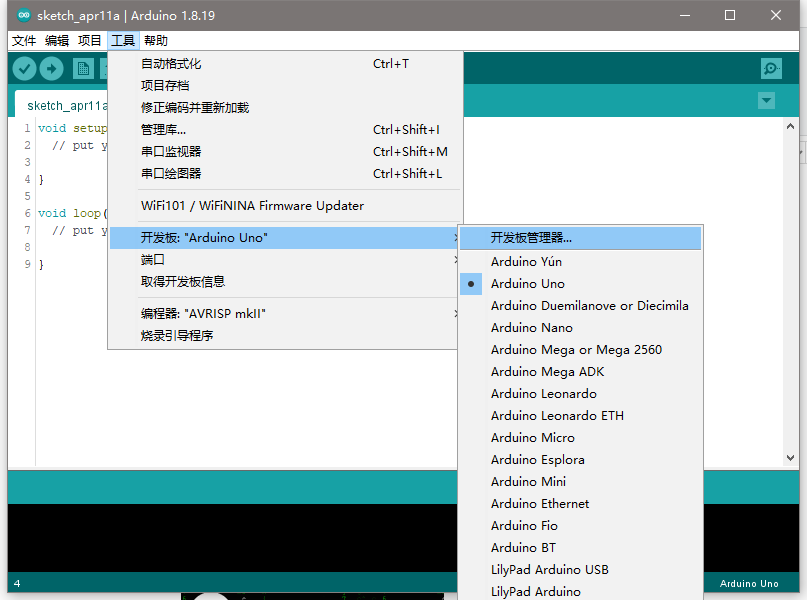This screenshot has height=600, width=807.
Task: Choose Arduino BT from list
Action: (x=581, y=548)
